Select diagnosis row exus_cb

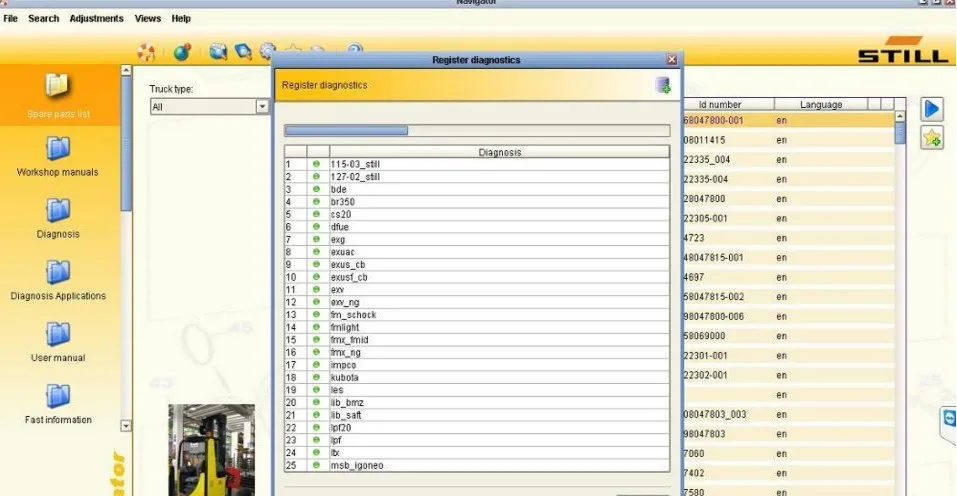coord(477,264)
